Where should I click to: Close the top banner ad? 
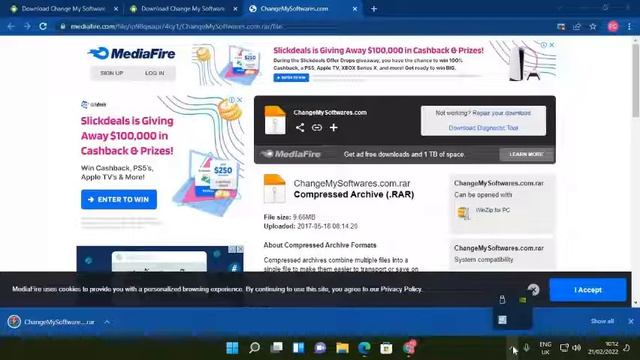551,45
